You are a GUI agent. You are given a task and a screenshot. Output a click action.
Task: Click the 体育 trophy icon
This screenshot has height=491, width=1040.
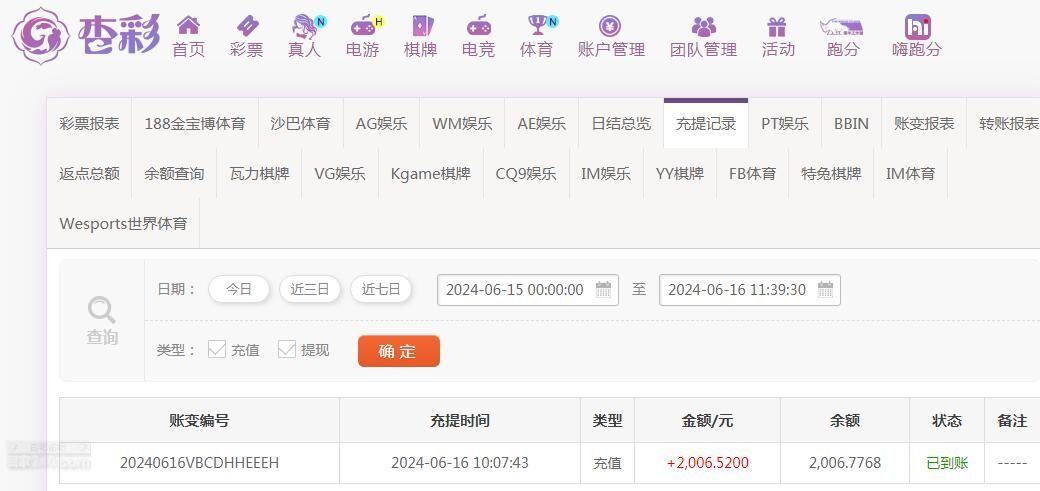click(539, 25)
